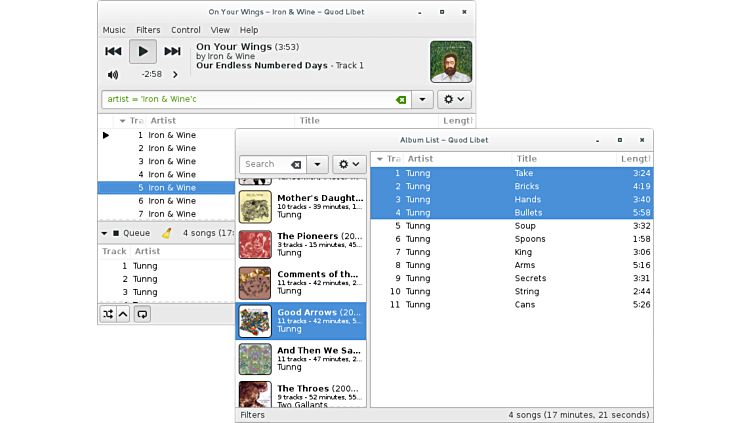
Task: Click the seek position arrow
Action: tap(175, 74)
